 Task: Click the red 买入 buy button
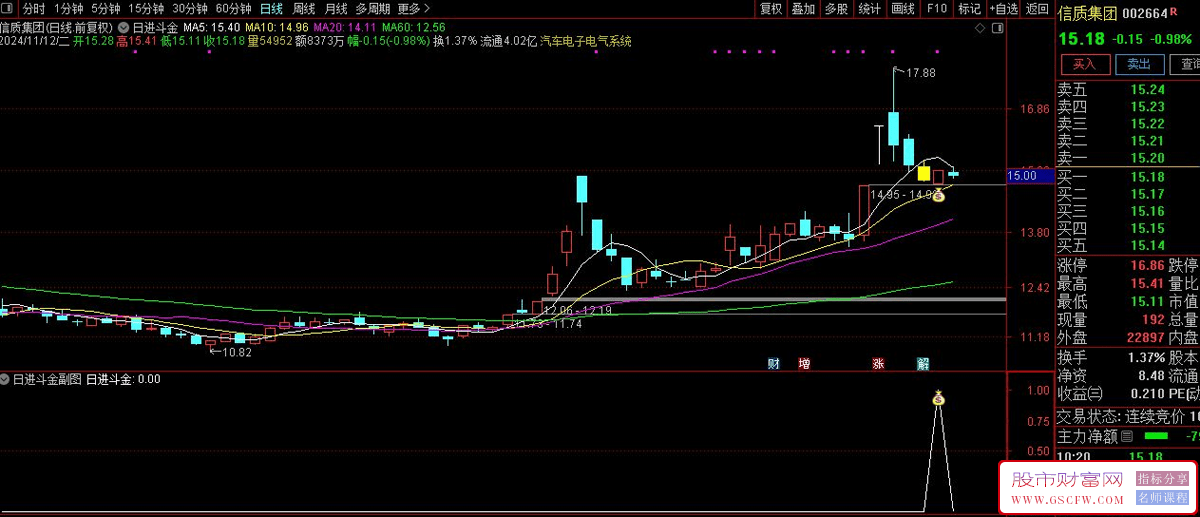click(x=1085, y=64)
